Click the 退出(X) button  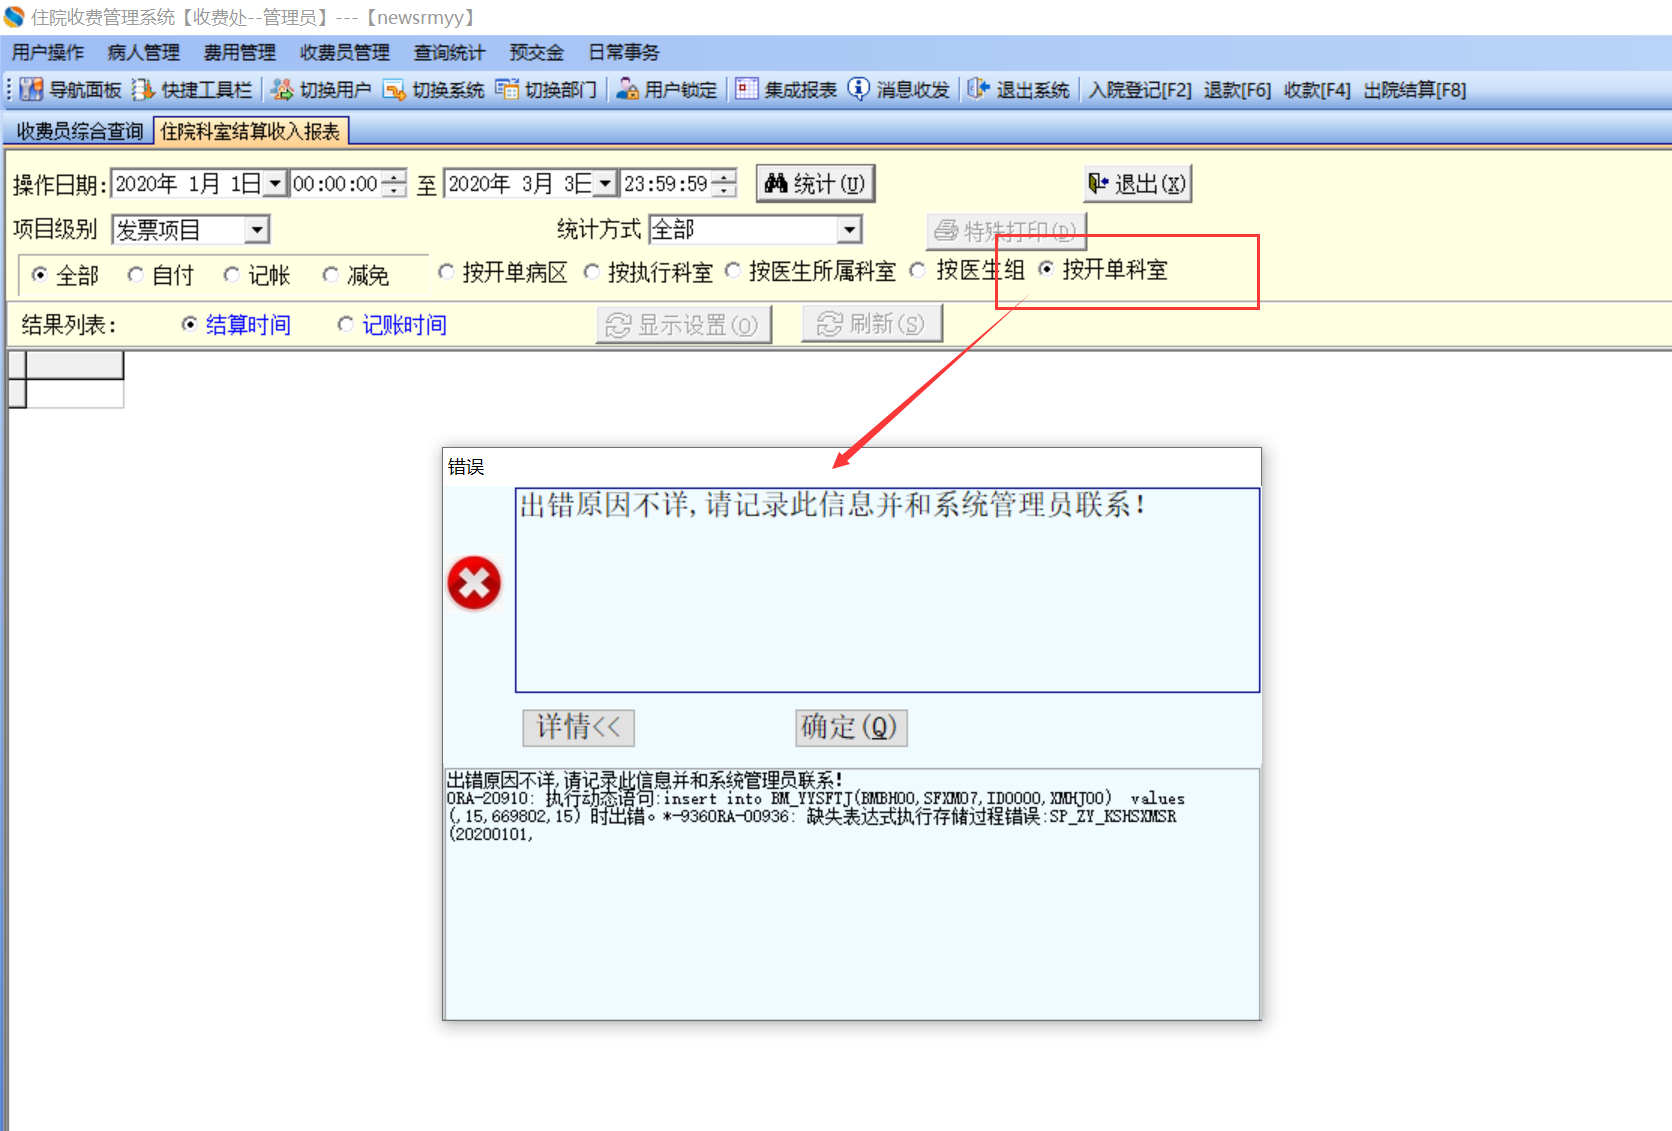click(1138, 184)
